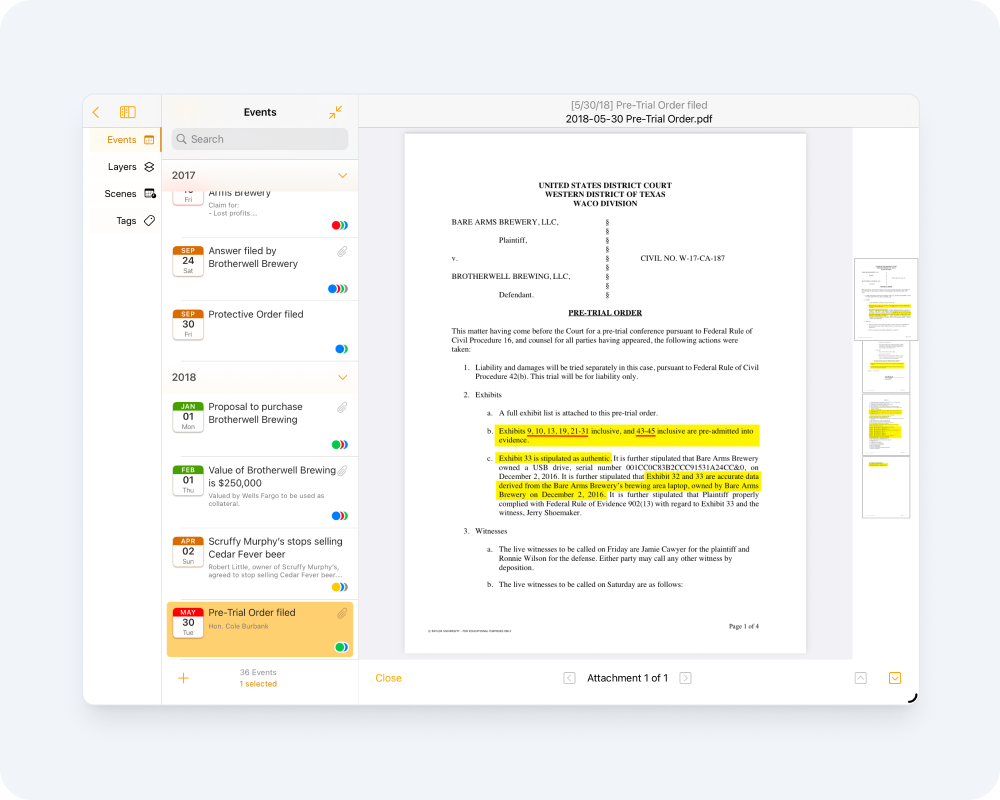Collapse the Events list using arrows icon

(x=335, y=112)
